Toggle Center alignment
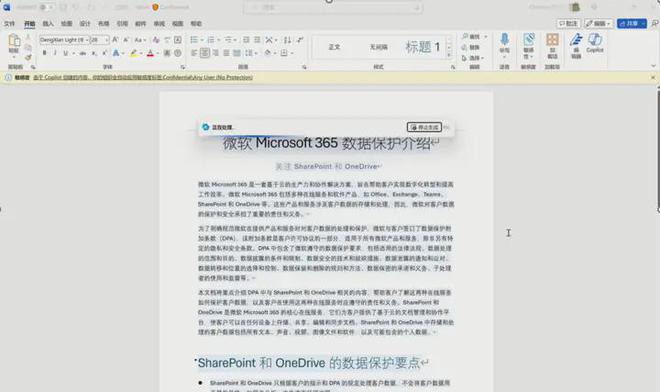This screenshot has height=392, width=660. pos(205,53)
